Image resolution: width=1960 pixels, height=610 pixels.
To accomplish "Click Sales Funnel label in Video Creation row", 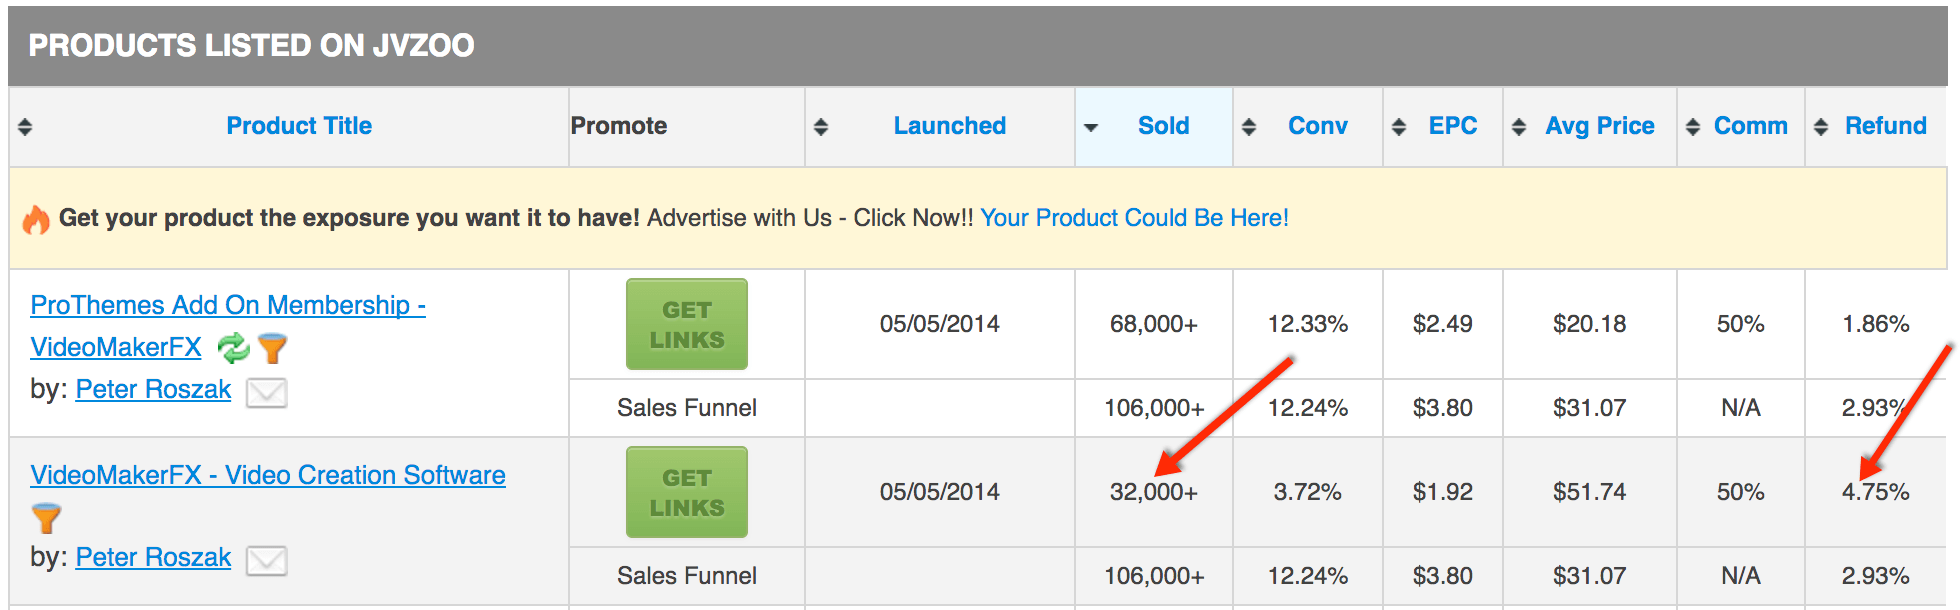I will (687, 576).
